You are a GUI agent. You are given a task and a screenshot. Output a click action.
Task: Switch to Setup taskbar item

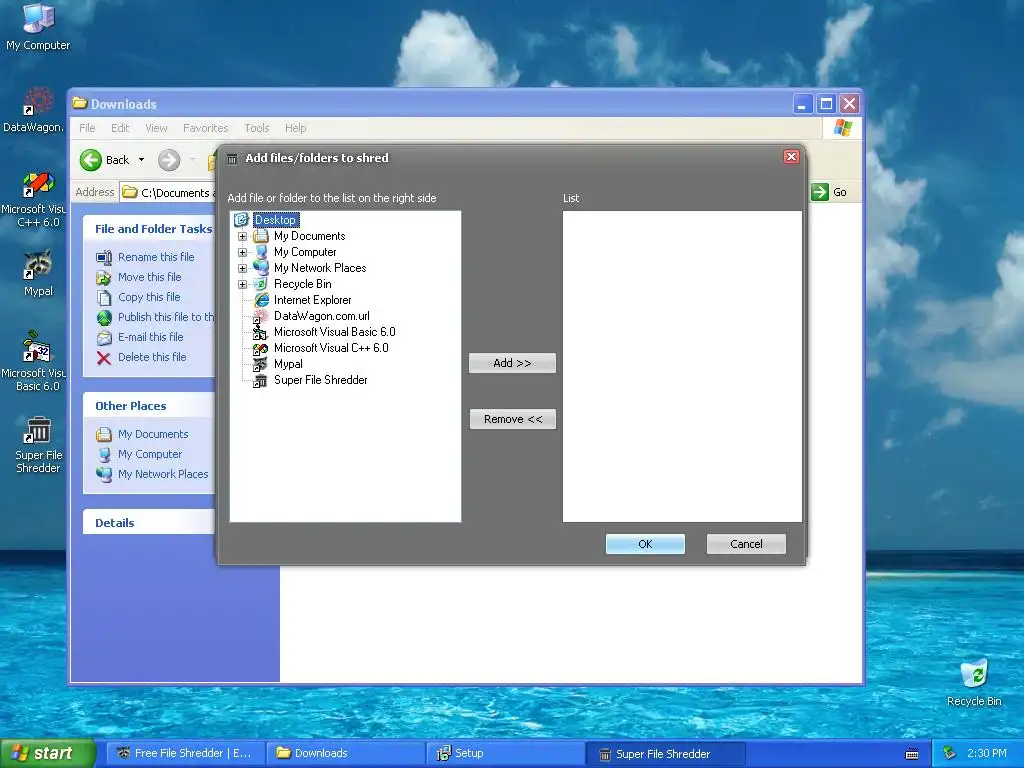[505, 754]
